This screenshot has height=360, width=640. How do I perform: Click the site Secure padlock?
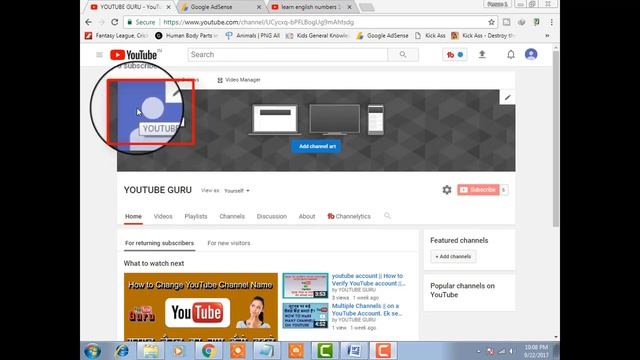pyautogui.click(x=130, y=22)
